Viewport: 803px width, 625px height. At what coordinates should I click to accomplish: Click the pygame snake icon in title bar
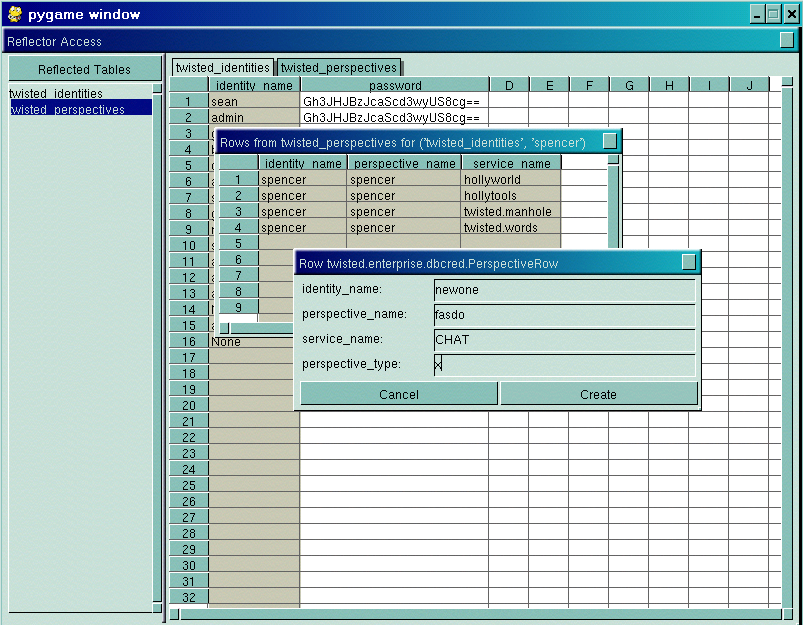[14, 14]
